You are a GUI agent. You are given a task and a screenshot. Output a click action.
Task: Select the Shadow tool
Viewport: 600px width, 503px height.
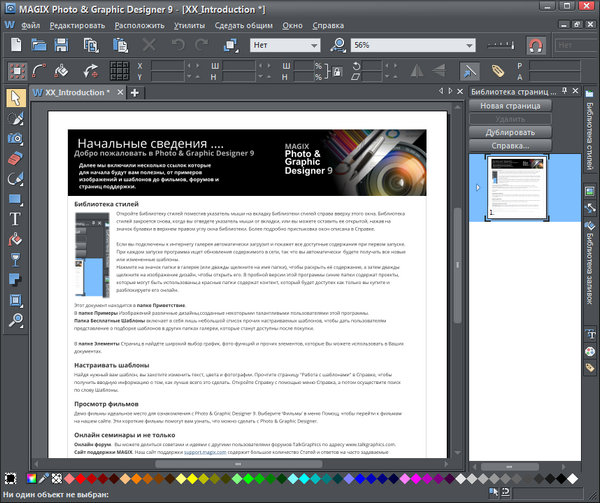15,279
